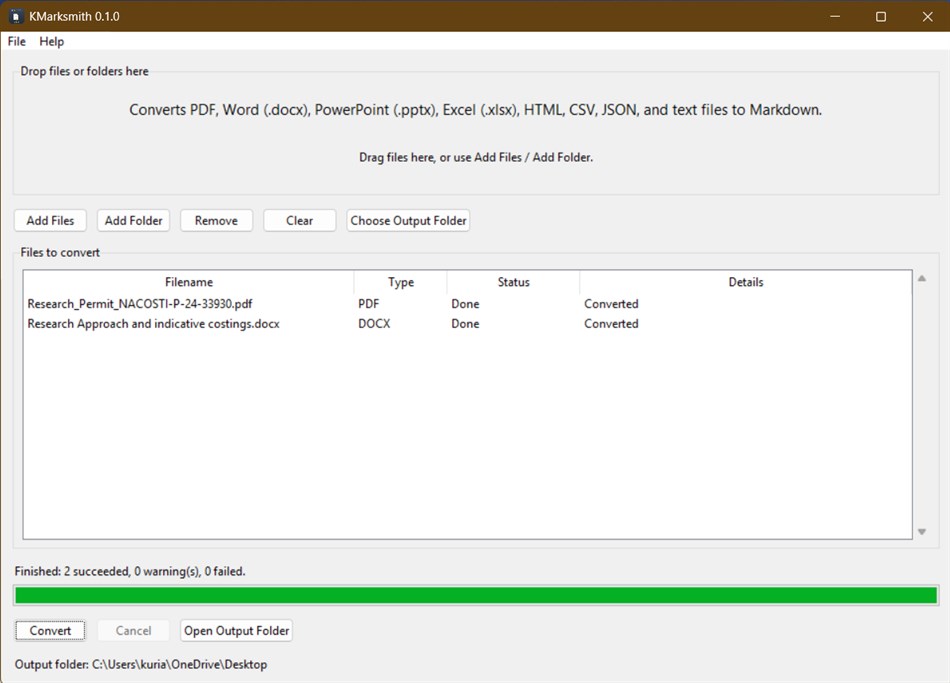The image size is (950, 683).
Task: Select Research Approach and indicative costings.docx row
Action: (467, 324)
